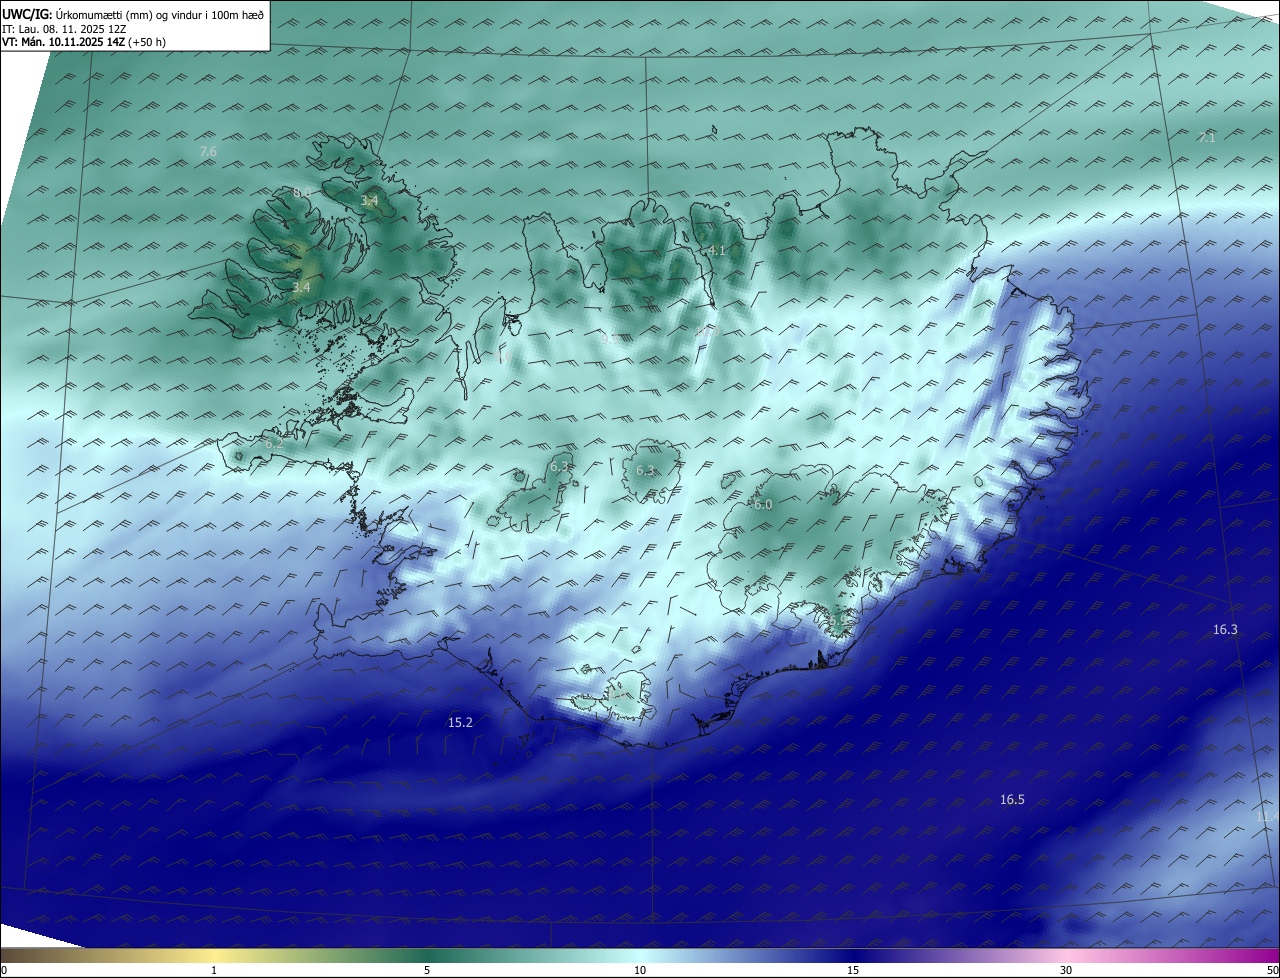Click the 16.3 value label over the sea
This screenshot has width=1280, height=978.
[x=1225, y=629]
